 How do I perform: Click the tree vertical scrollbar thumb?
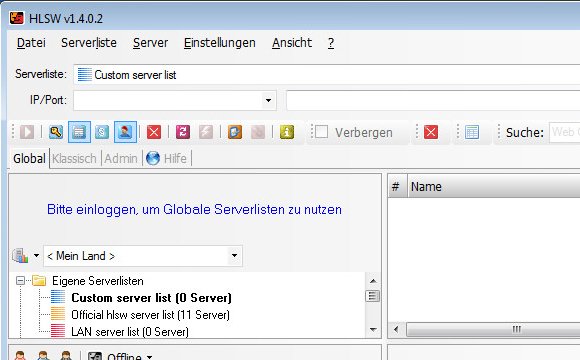[x=373, y=296]
